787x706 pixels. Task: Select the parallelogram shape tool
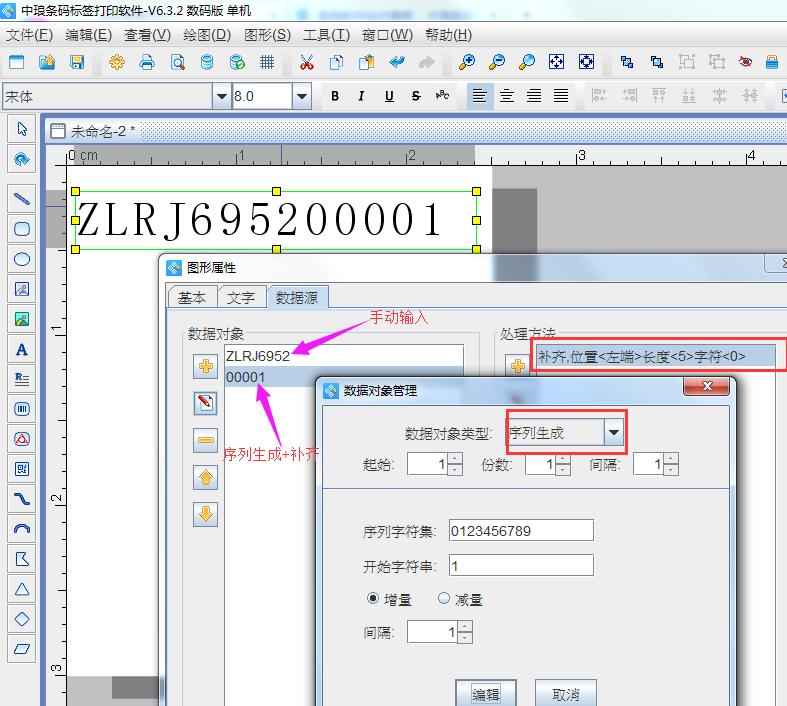tap(22, 649)
